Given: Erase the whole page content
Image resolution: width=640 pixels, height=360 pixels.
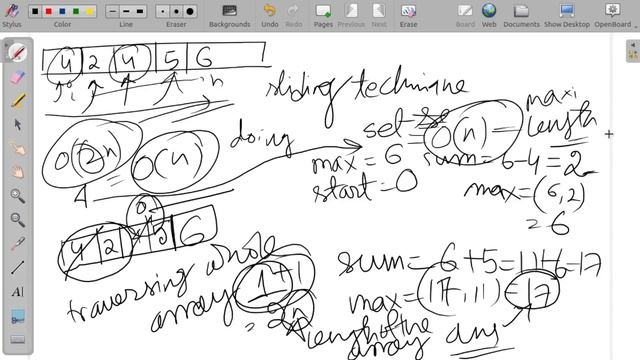Looking at the screenshot, I should [408, 15].
